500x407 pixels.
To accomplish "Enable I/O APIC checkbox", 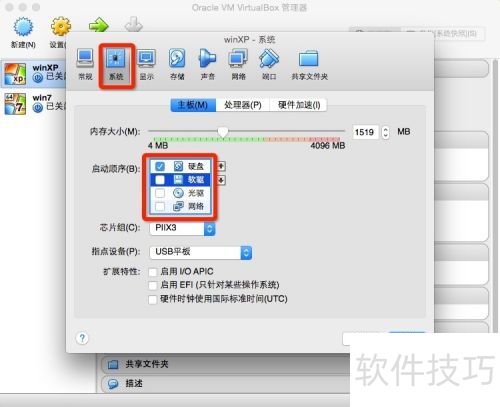I will click(x=153, y=272).
